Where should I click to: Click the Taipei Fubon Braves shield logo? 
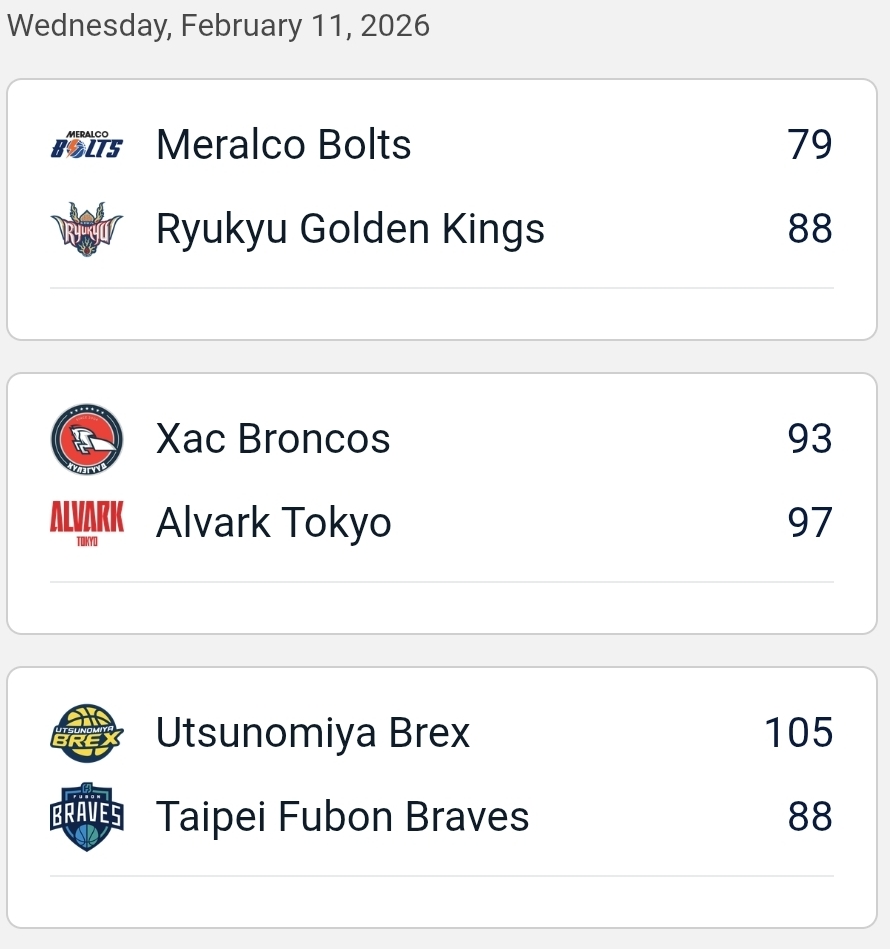click(x=87, y=817)
